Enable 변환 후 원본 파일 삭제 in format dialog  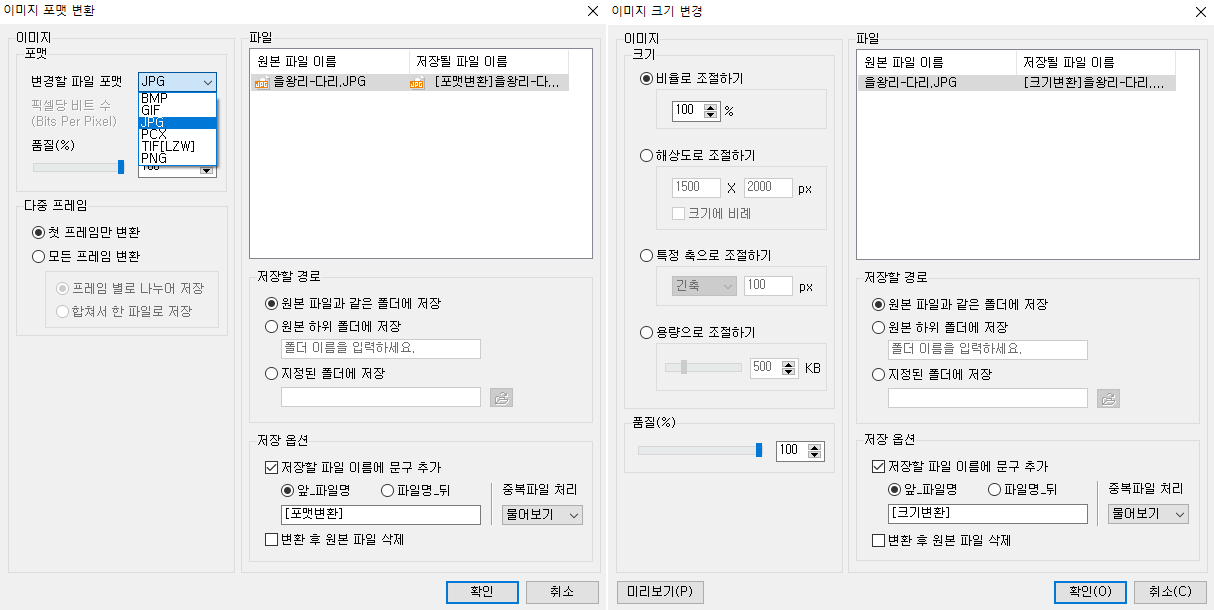(x=271, y=540)
